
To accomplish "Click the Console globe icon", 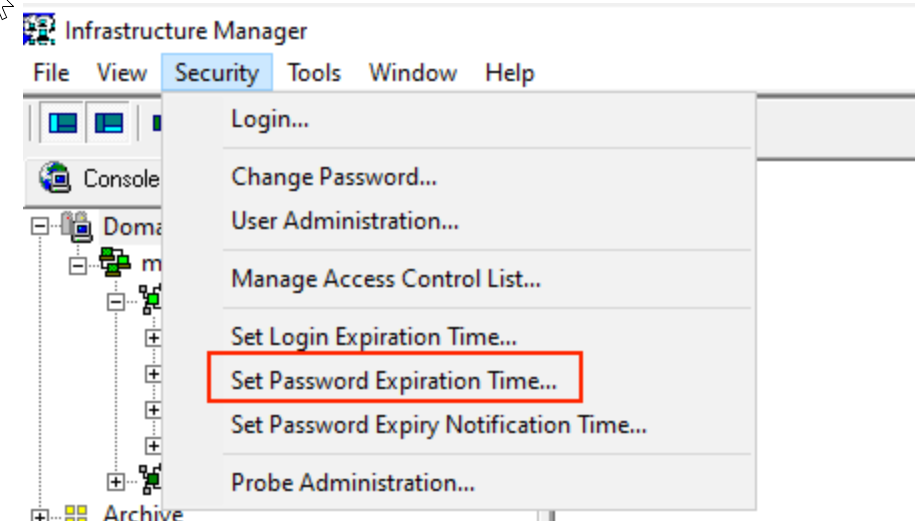I will 54,177.
